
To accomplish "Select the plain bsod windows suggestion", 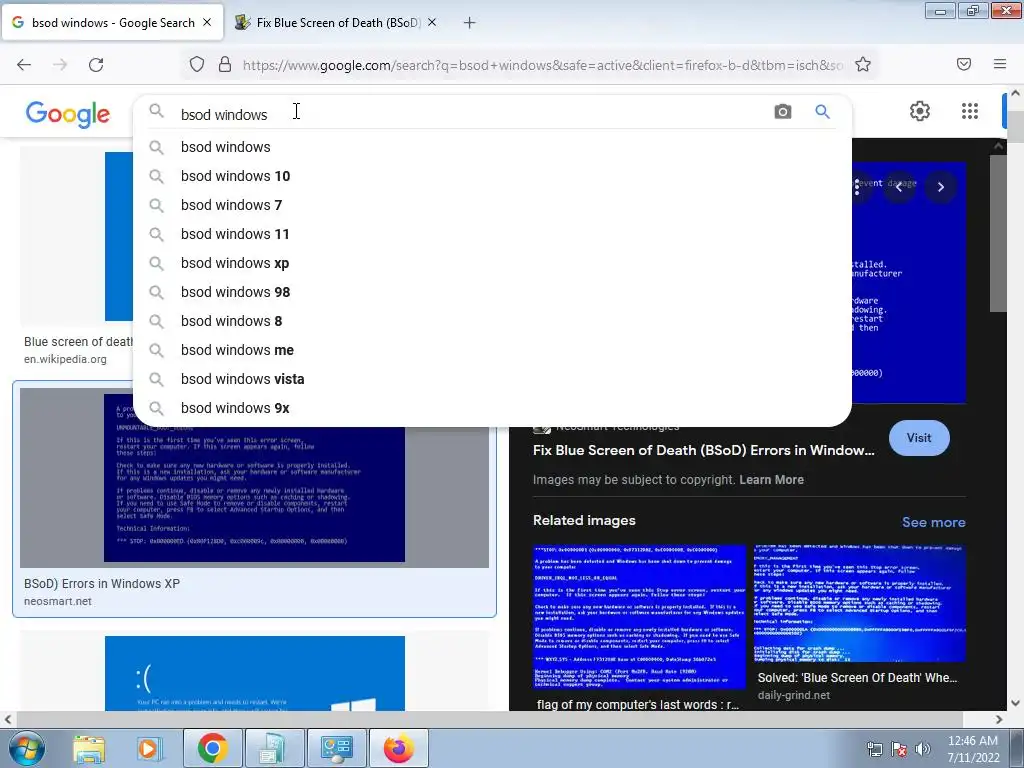I will pos(492,147).
